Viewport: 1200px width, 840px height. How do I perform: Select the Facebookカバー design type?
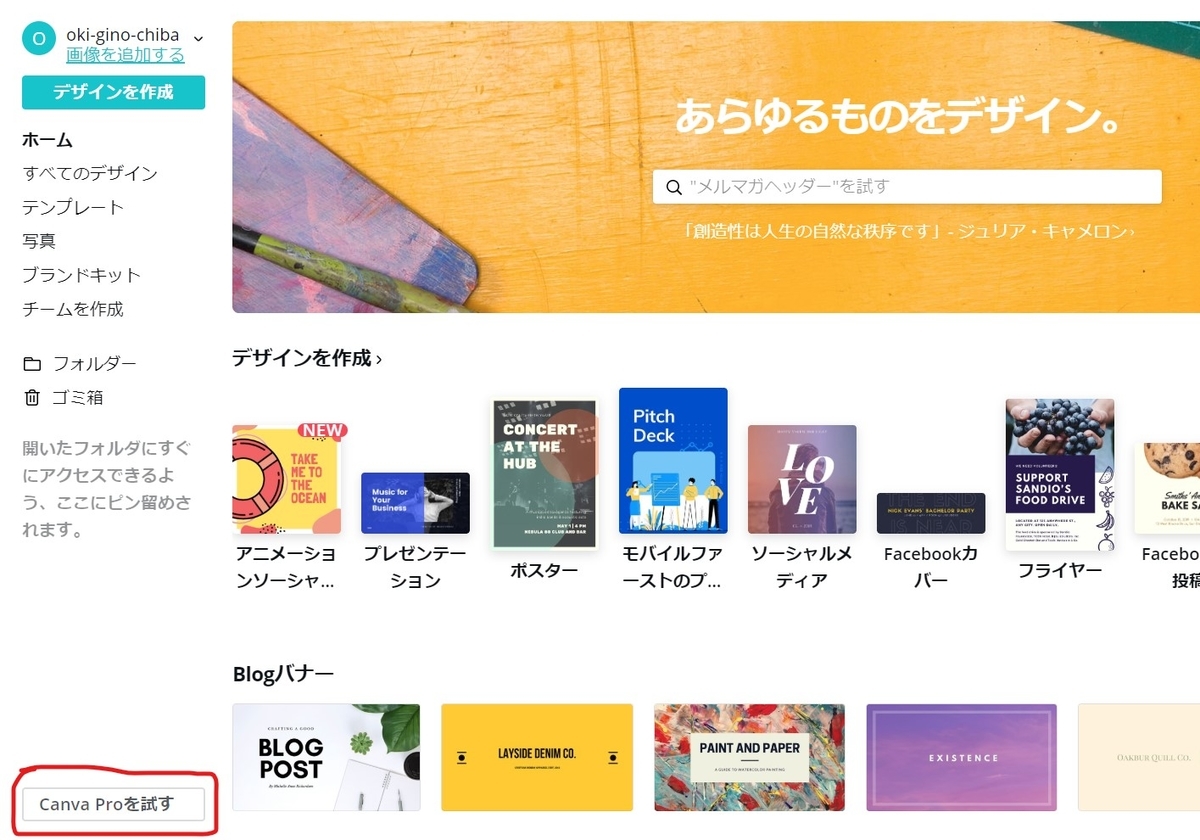coord(931,513)
